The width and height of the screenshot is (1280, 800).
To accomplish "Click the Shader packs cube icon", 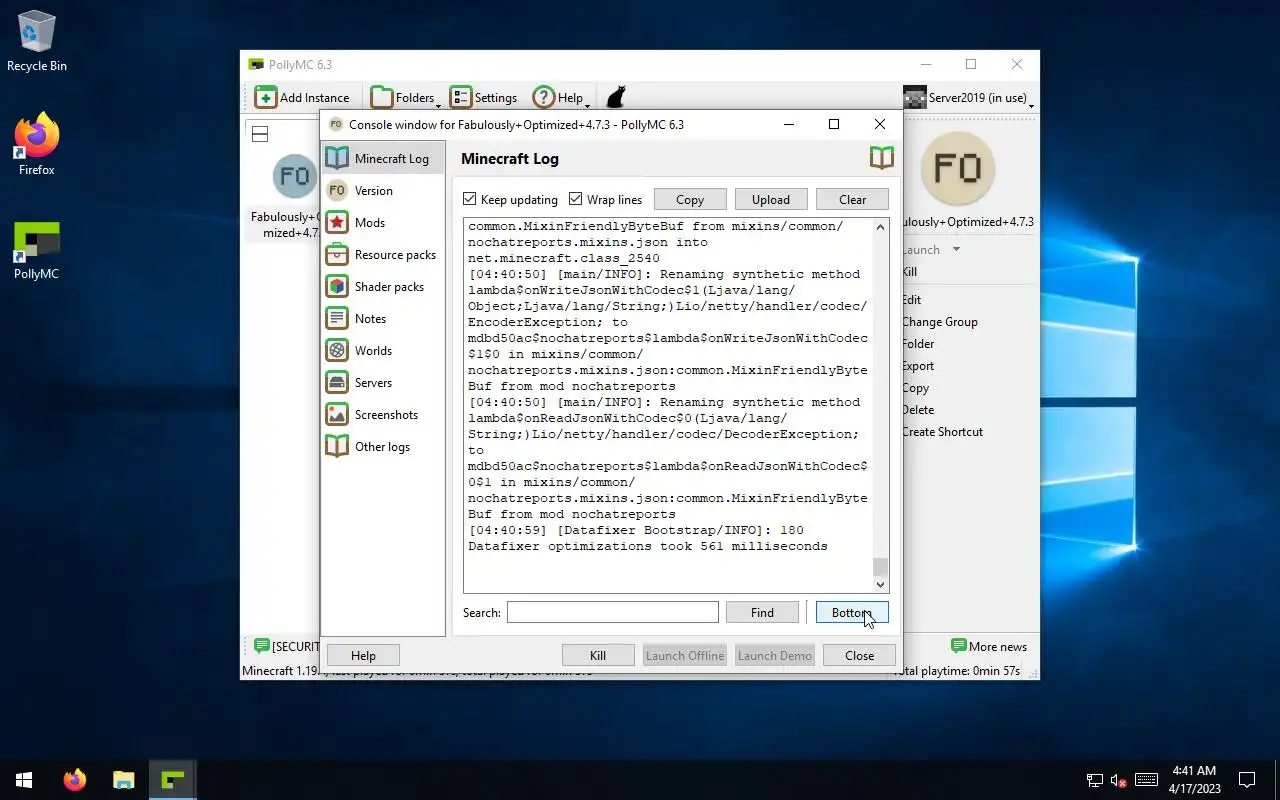I will (337, 286).
